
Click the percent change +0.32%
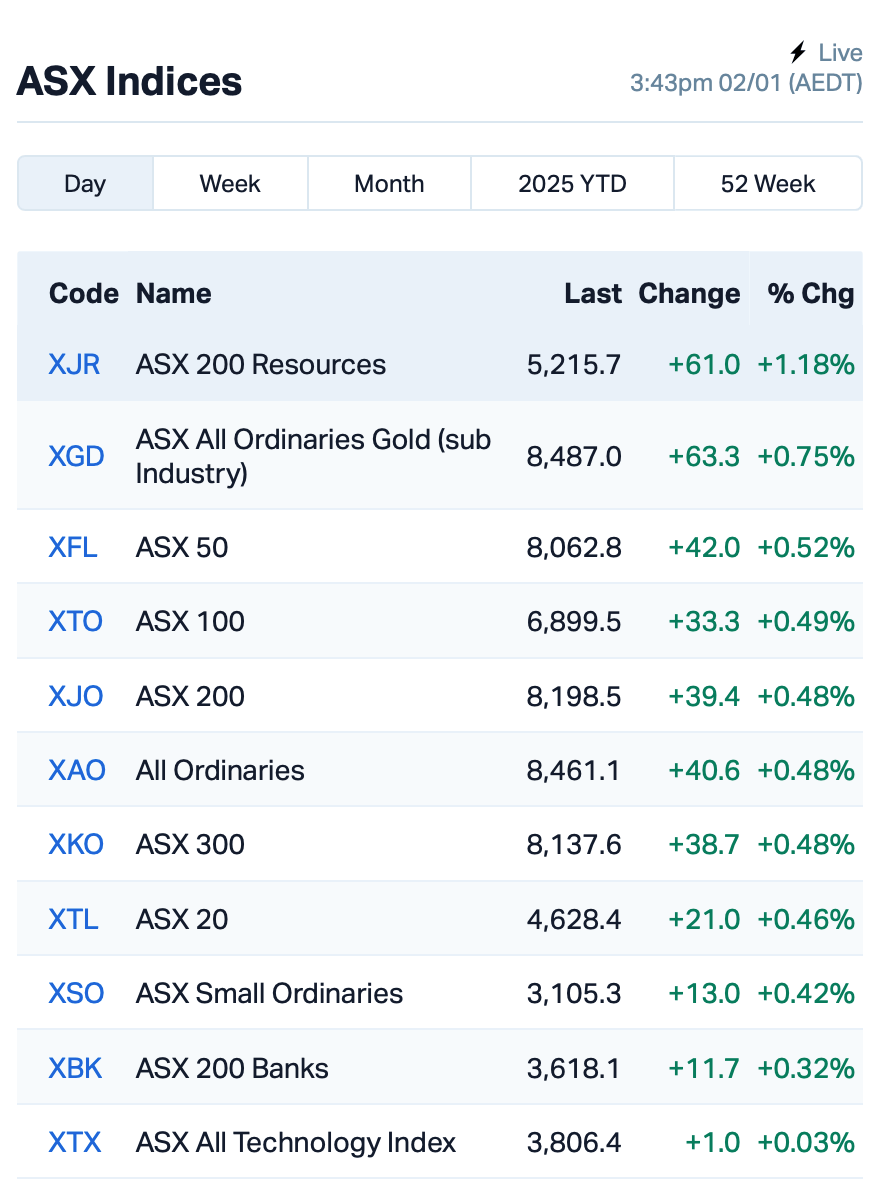click(x=806, y=1068)
